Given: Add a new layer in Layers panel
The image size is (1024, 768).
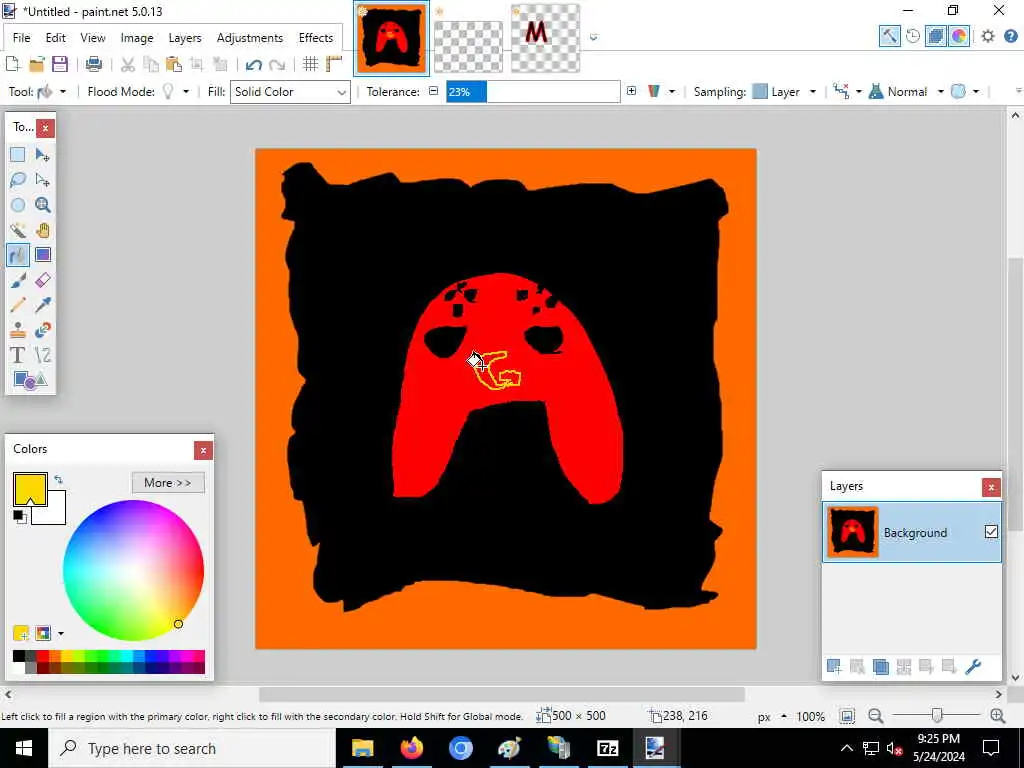Looking at the screenshot, I should click(834, 666).
